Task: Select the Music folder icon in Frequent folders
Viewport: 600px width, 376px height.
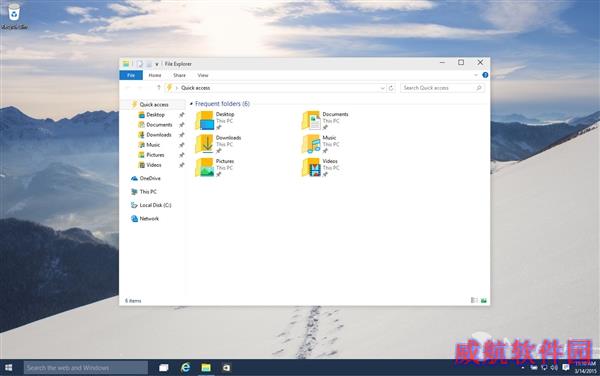Action: pyautogui.click(x=311, y=144)
